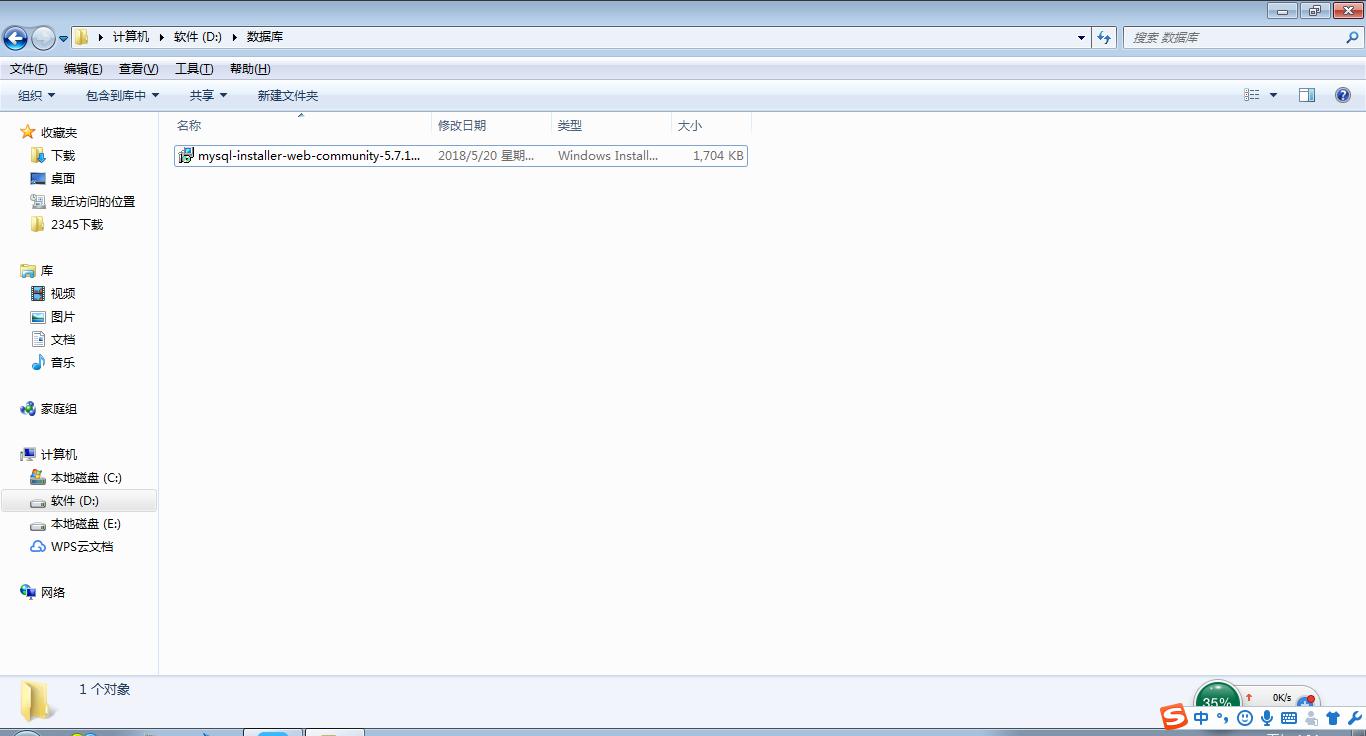Screen dimensions: 1366x736
Task: Open the address bar previous locations dropdown
Action: click(1081, 37)
